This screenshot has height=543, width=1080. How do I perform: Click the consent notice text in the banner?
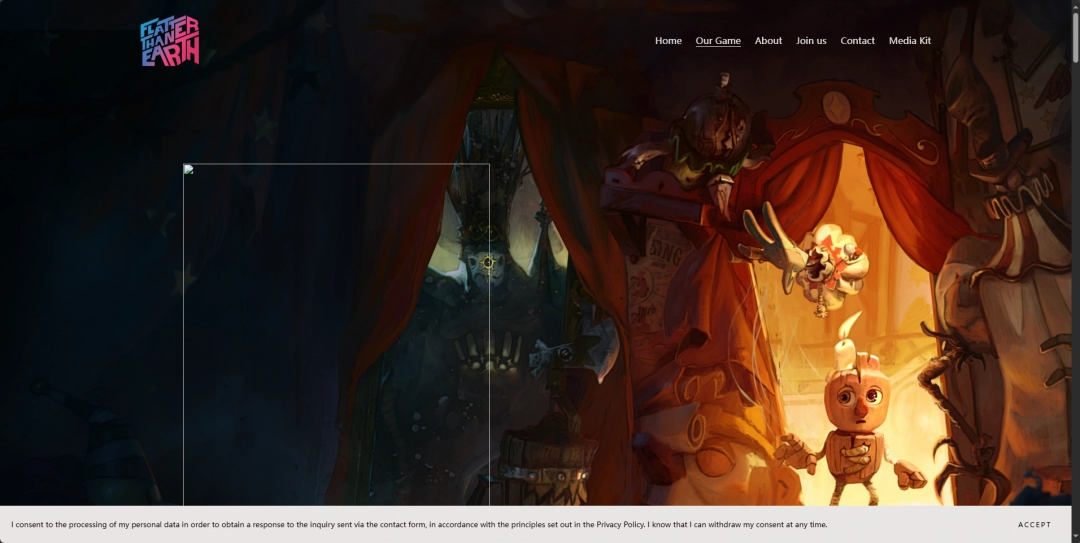[419, 524]
